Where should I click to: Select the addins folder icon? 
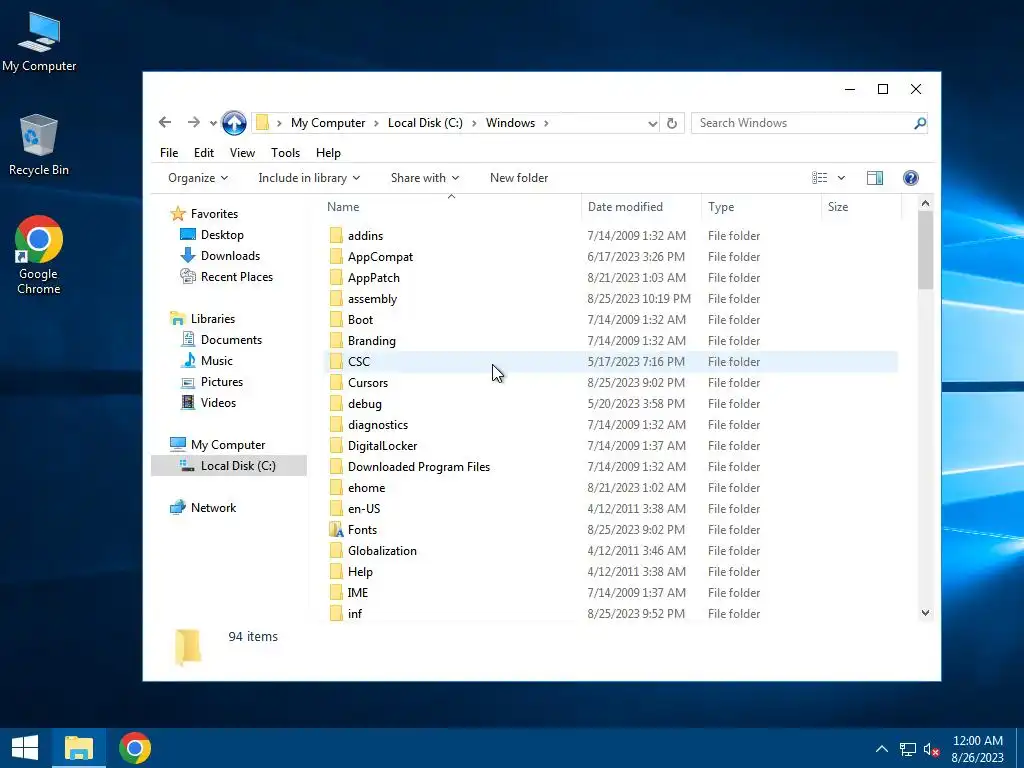[x=336, y=236]
